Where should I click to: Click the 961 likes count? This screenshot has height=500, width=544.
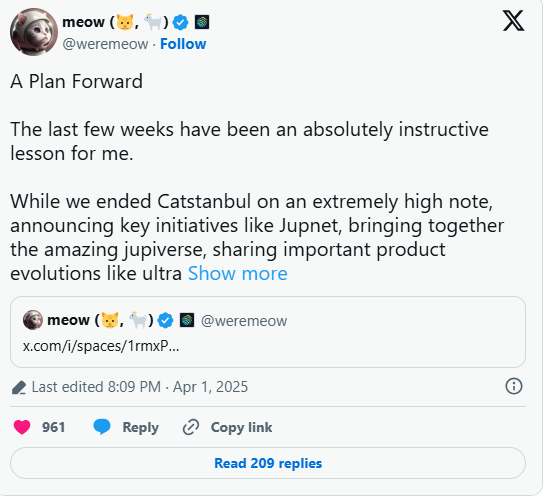[x=53, y=427]
